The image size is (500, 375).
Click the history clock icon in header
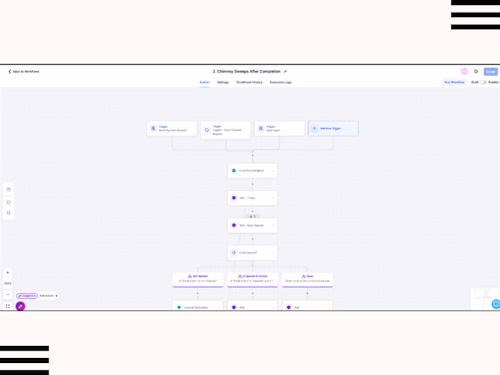coord(476,71)
